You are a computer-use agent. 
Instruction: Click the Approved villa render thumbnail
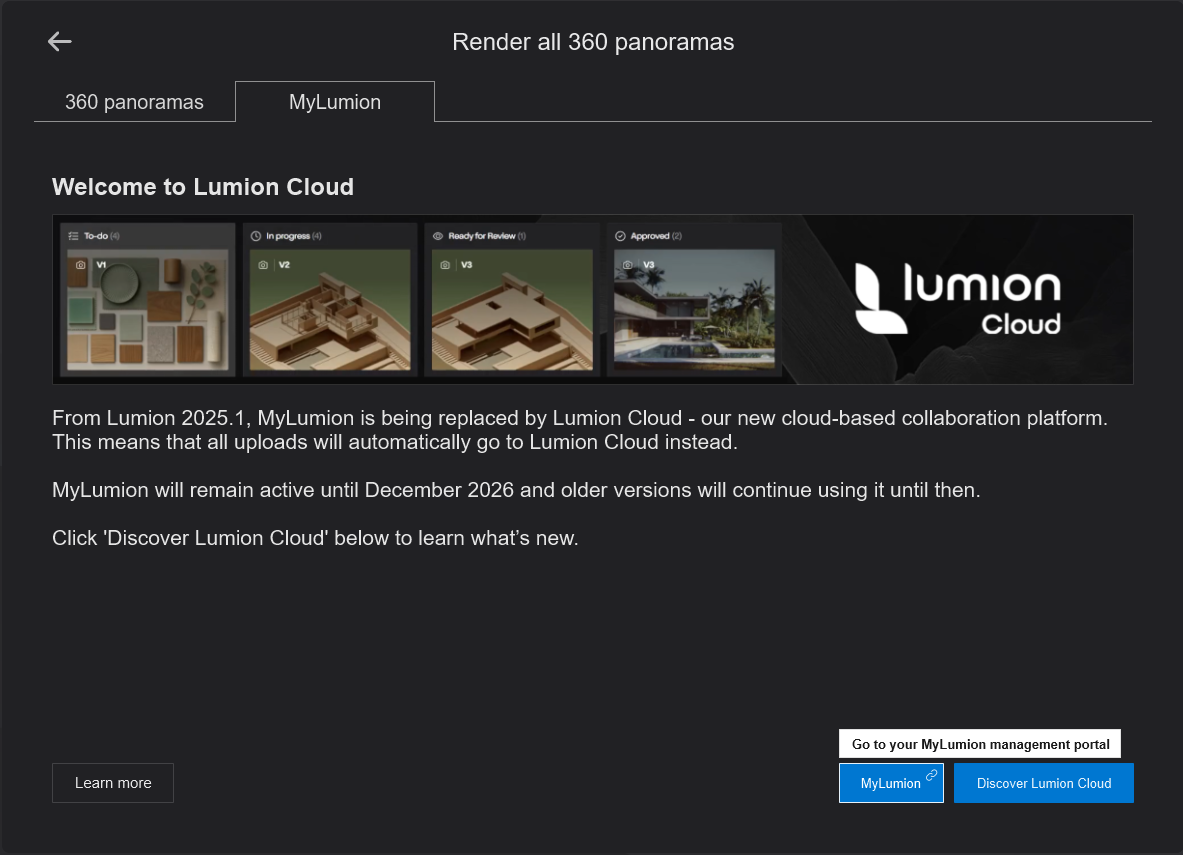694,315
